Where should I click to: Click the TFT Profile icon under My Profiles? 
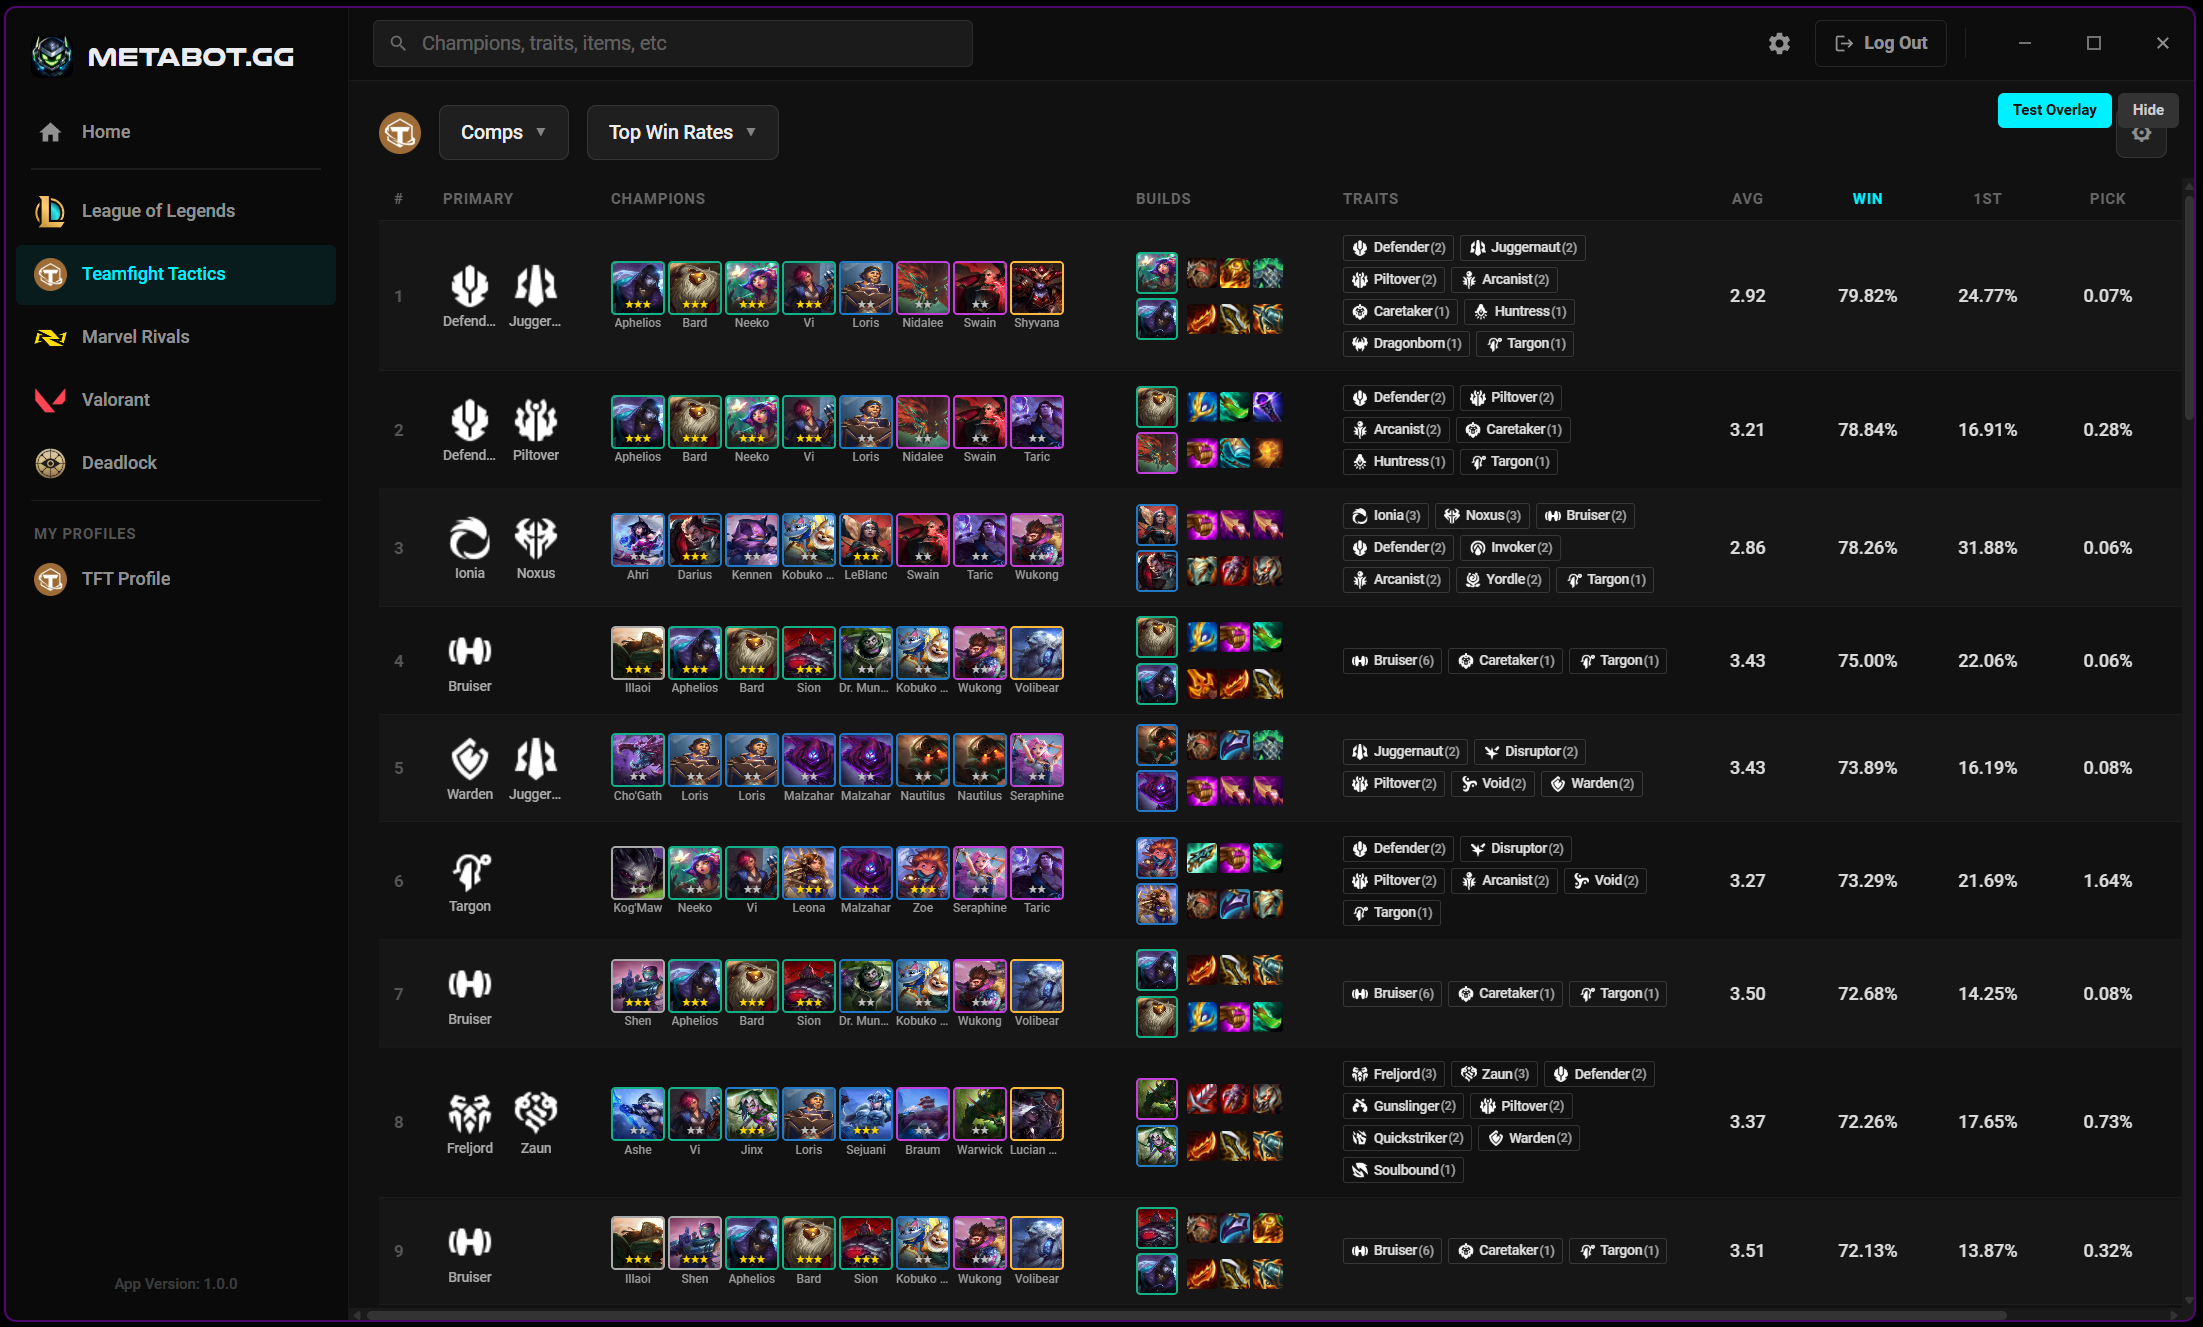point(50,579)
